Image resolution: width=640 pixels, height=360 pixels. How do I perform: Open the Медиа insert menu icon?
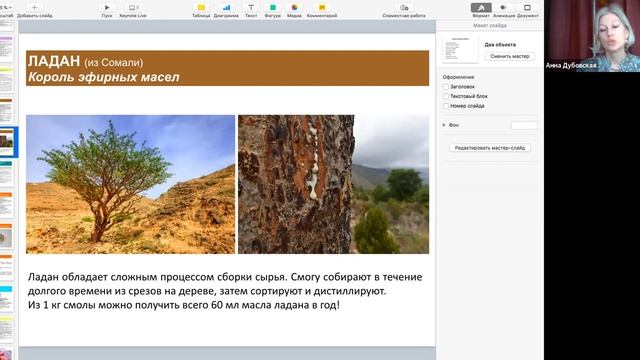[x=294, y=7]
